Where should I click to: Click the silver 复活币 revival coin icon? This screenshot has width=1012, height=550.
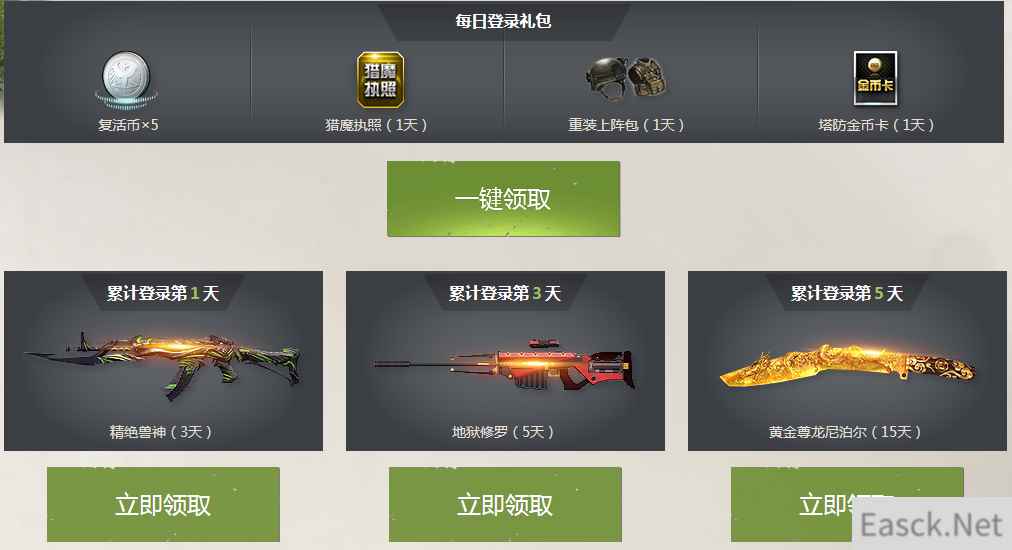(126, 80)
